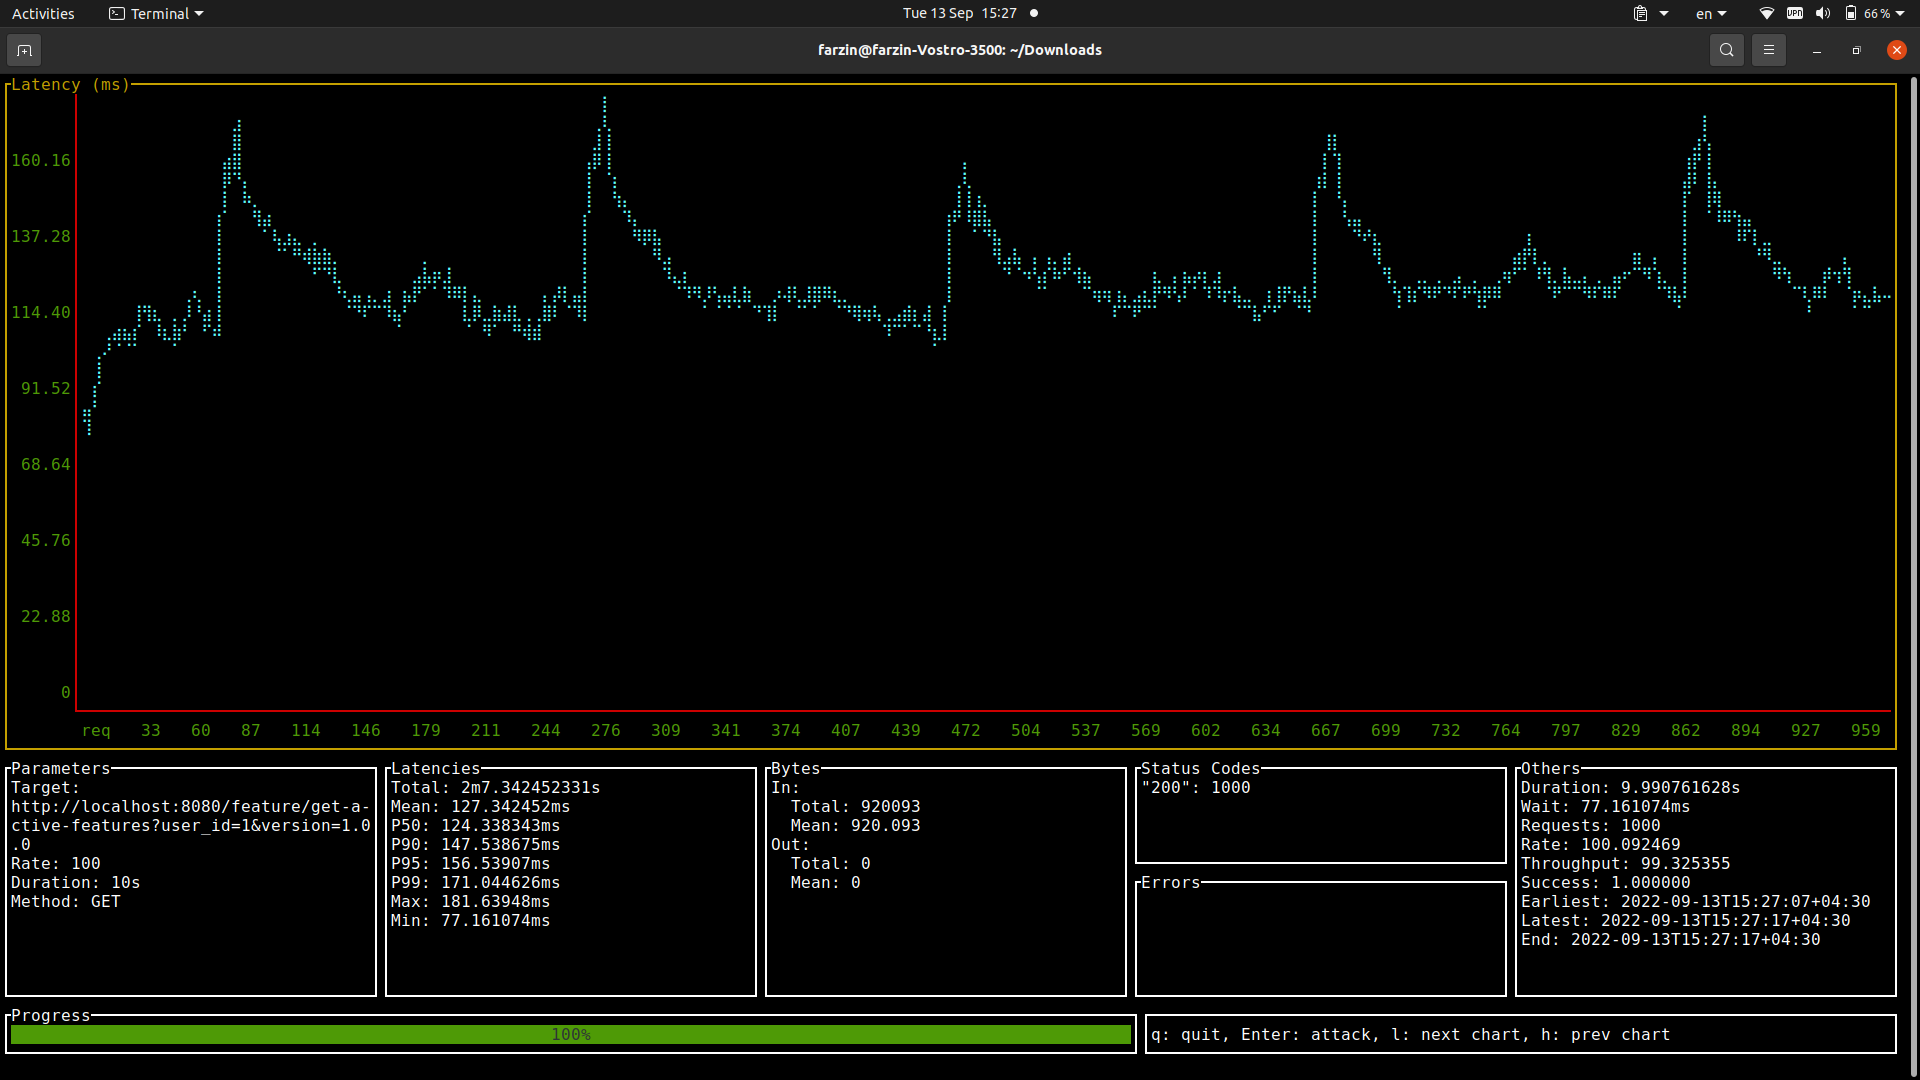Click the Bytes In 'Total: 920093' line
The width and height of the screenshot is (1920, 1080).
click(x=856, y=807)
